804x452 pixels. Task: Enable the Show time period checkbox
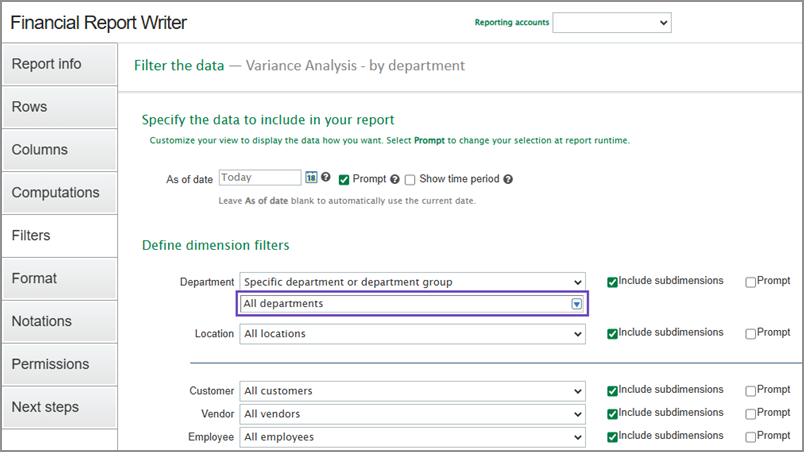point(410,180)
